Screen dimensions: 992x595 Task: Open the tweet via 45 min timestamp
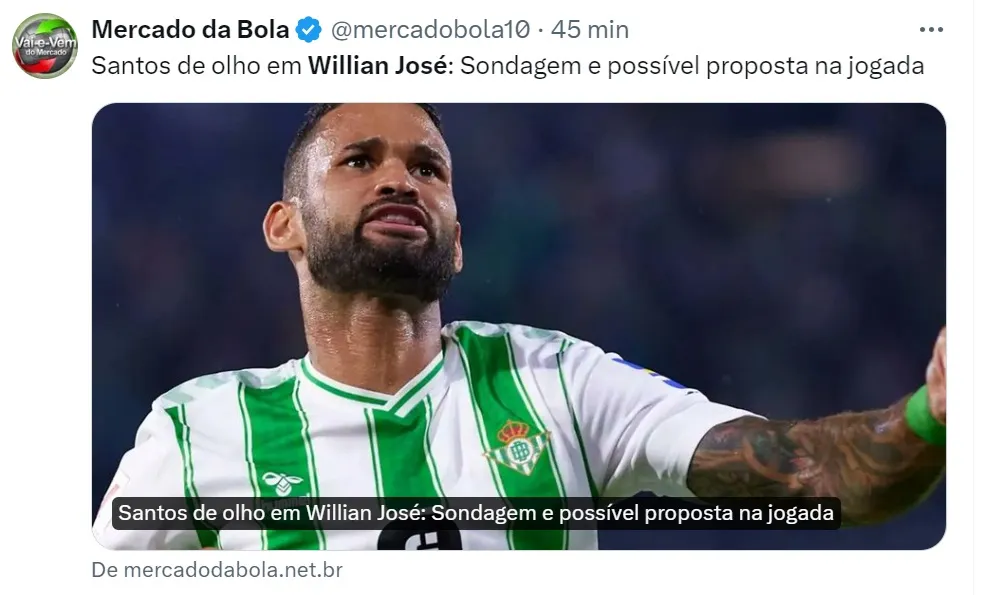pyautogui.click(x=590, y=30)
